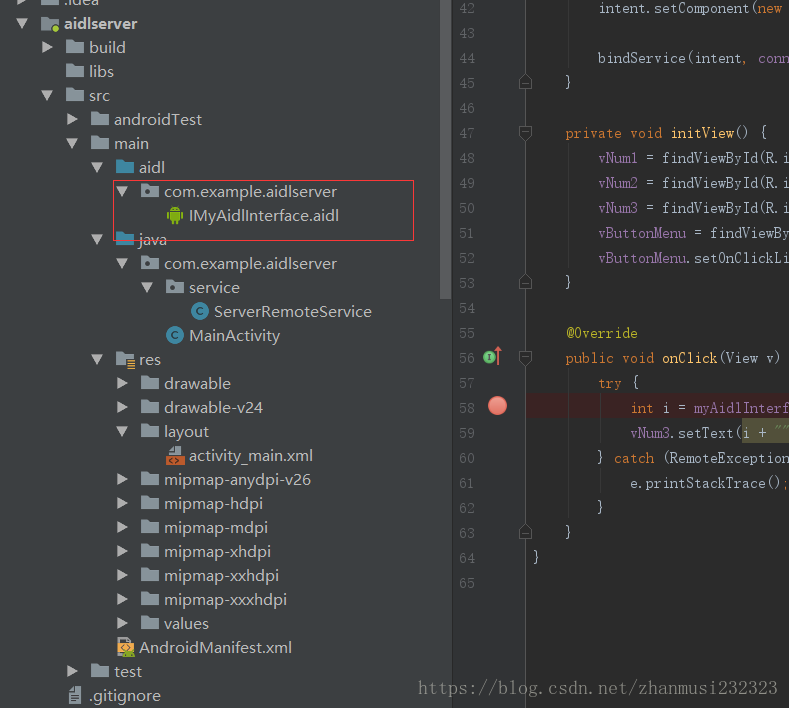
Task: Expand the values folder
Action: [122, 623]
